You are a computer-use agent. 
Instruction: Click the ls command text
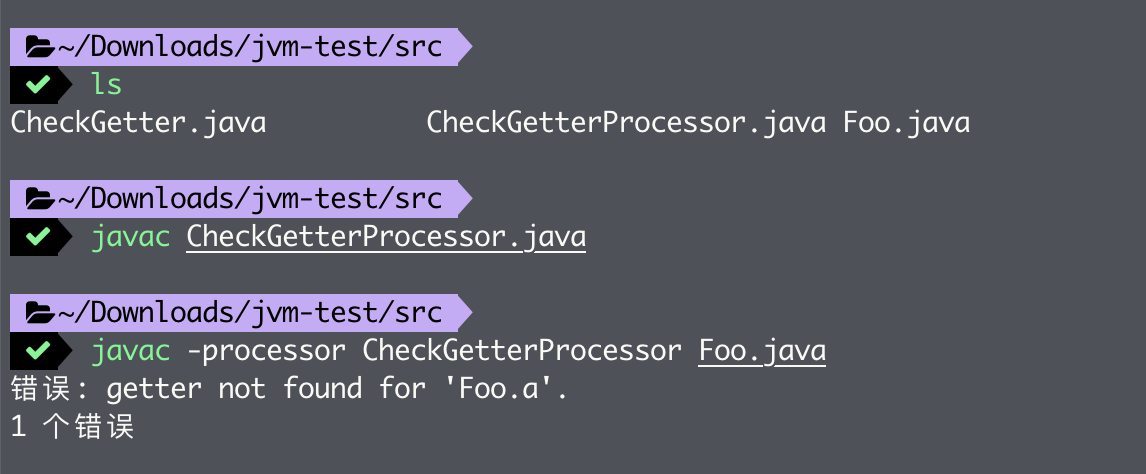[x=106, y=85]
